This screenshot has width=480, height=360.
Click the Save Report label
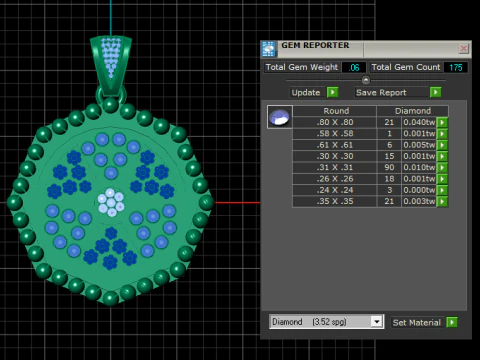pos(381,92)
